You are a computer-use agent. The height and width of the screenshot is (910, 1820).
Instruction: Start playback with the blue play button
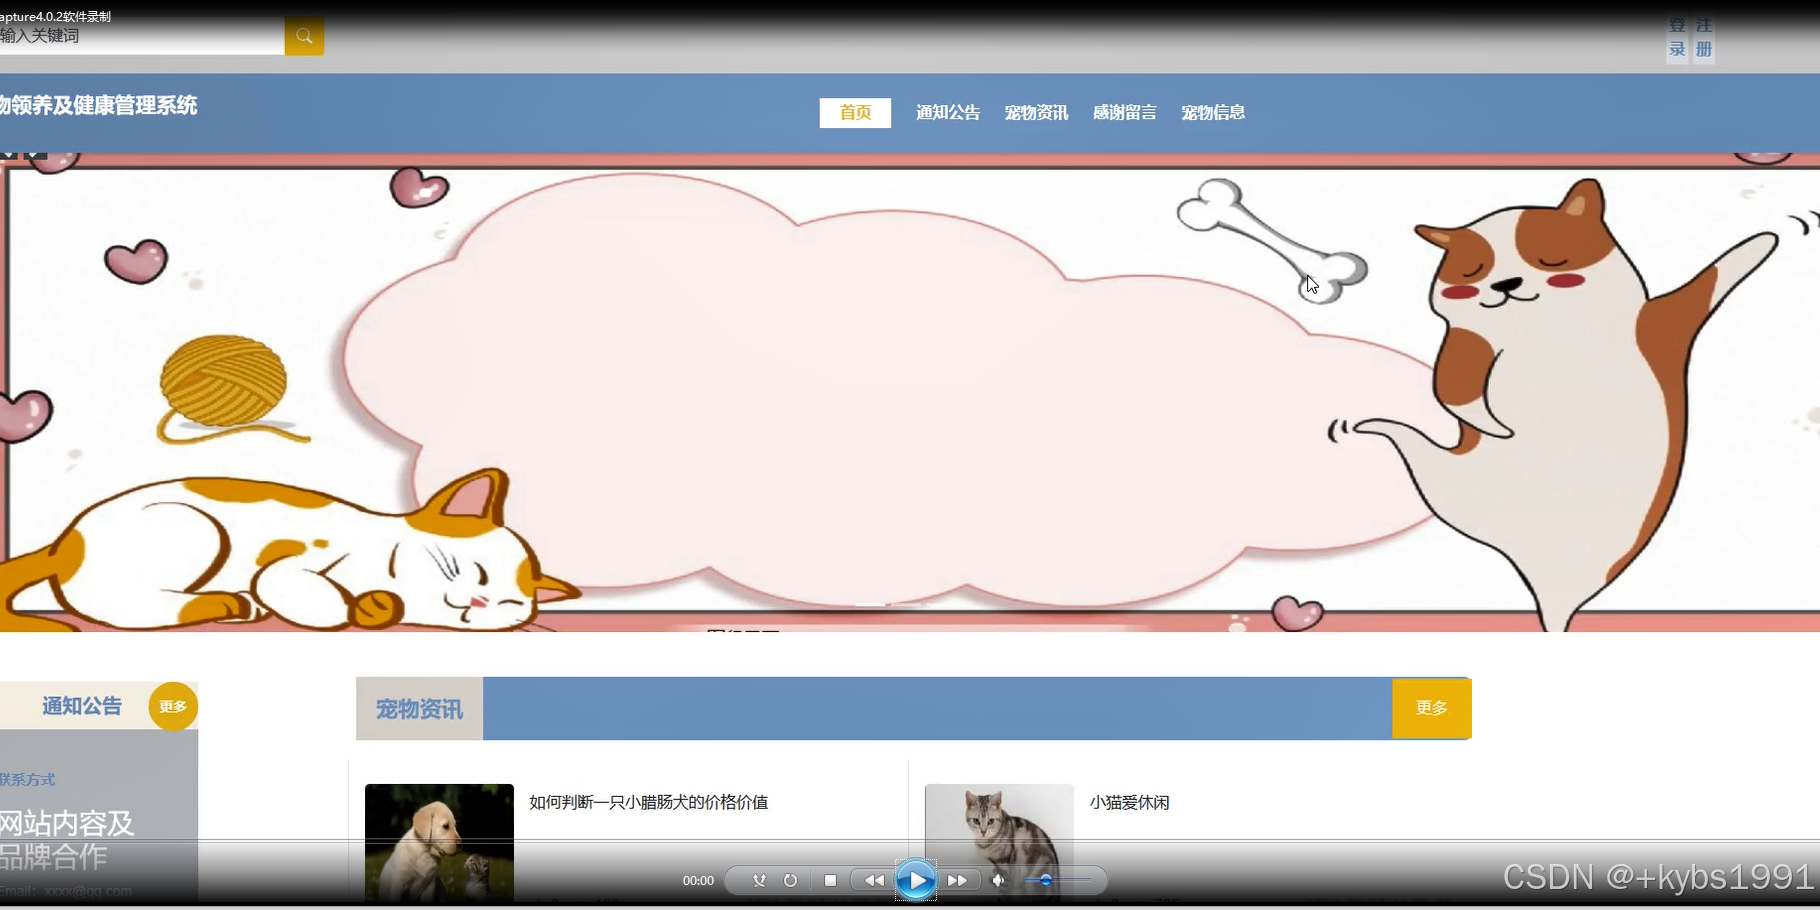tap(916, 881)
